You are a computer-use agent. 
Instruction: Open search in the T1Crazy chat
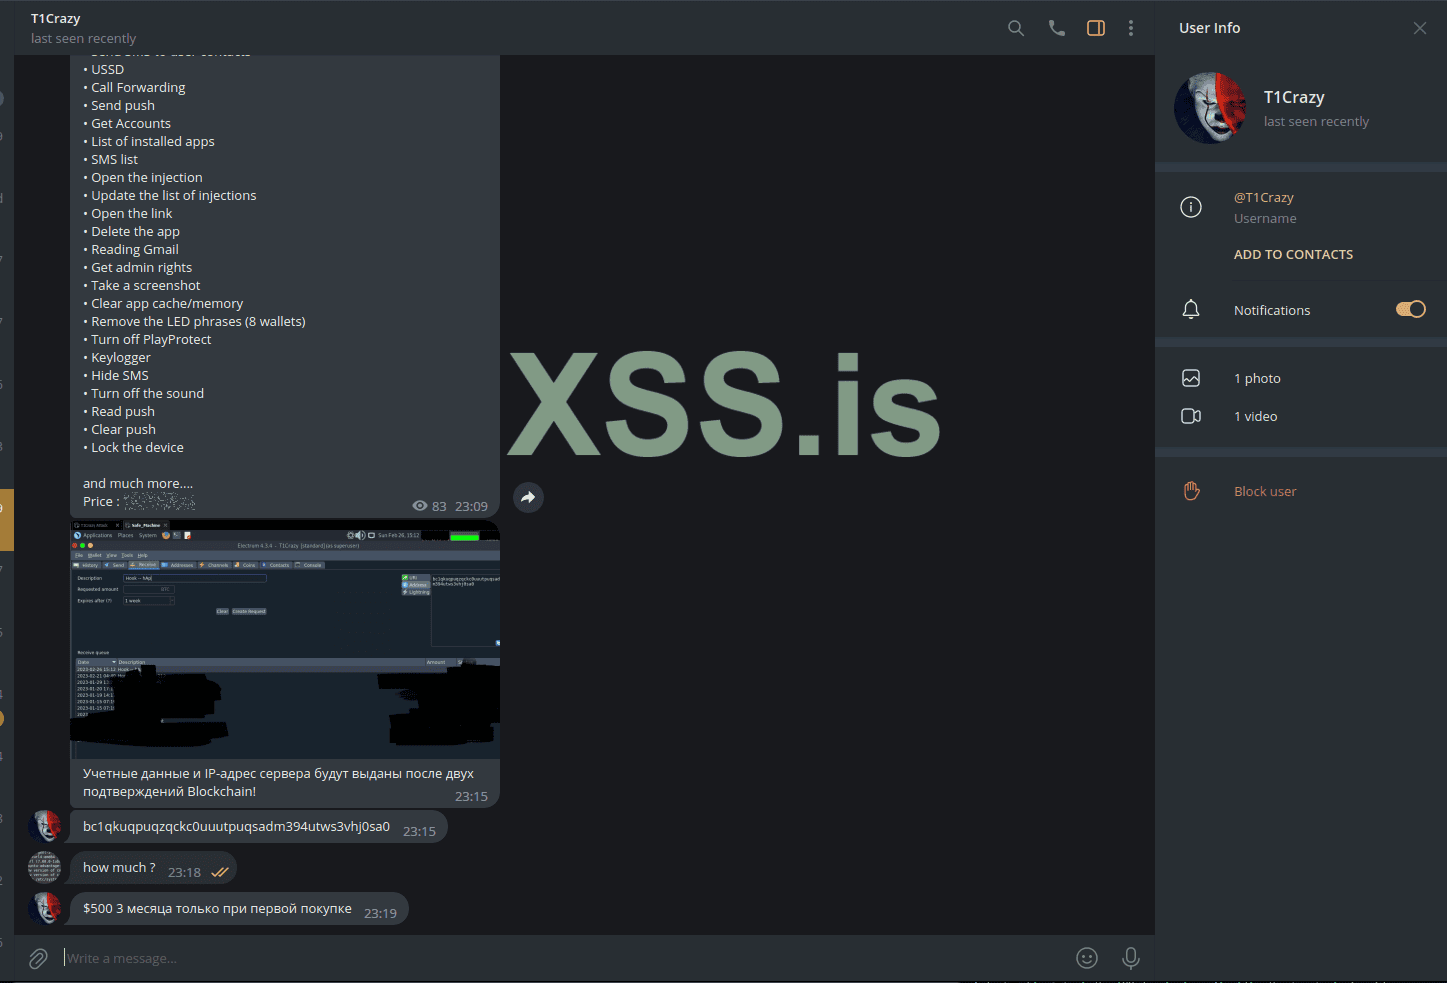1016,28
